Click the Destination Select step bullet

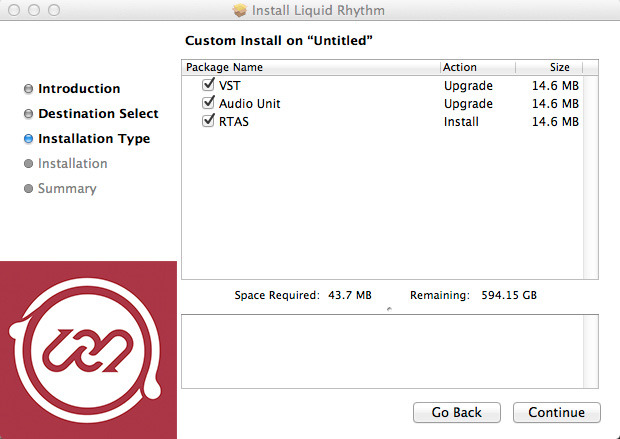[x=28, y=114]
